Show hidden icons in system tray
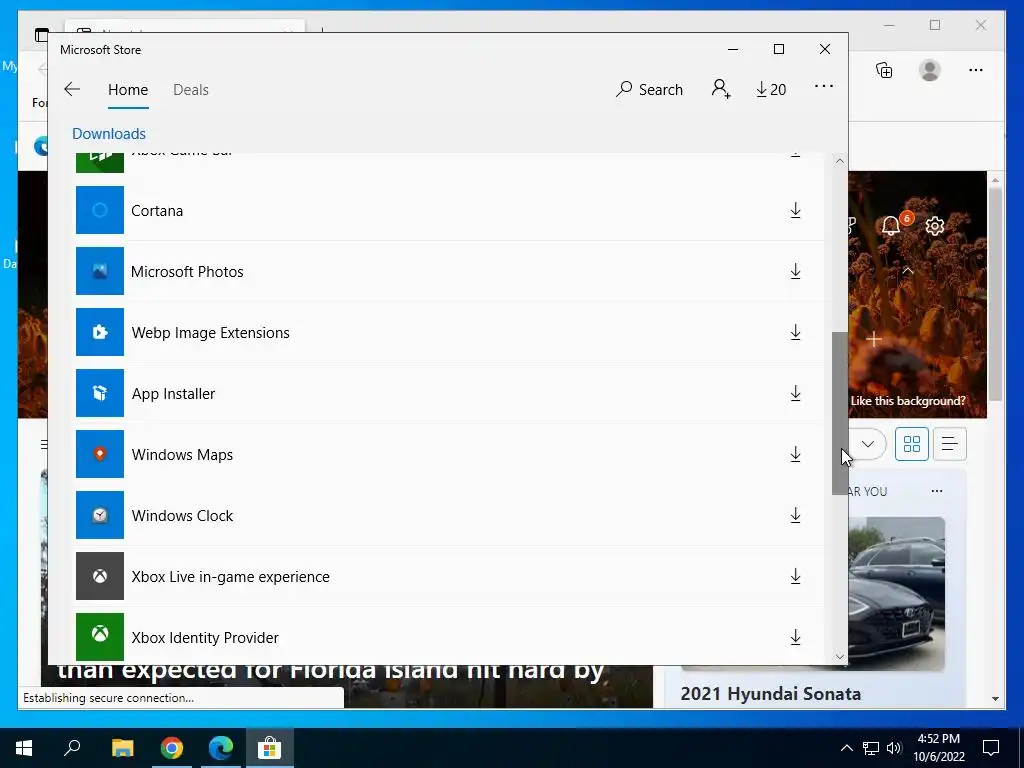The image size is (1024, 768). point(846,748)
